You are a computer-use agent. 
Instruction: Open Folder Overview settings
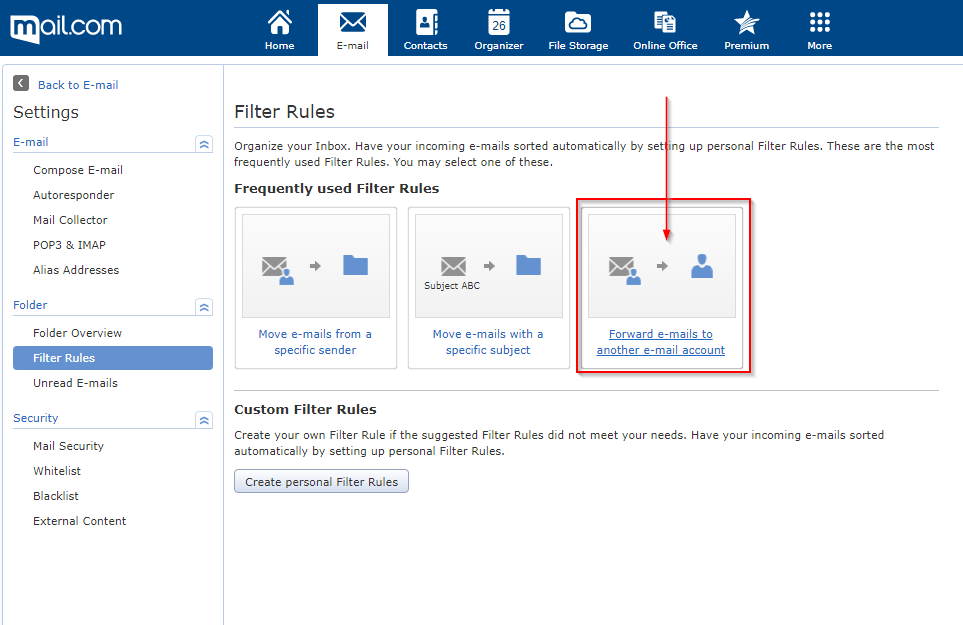pyautogui.click(x=77, y=333)
